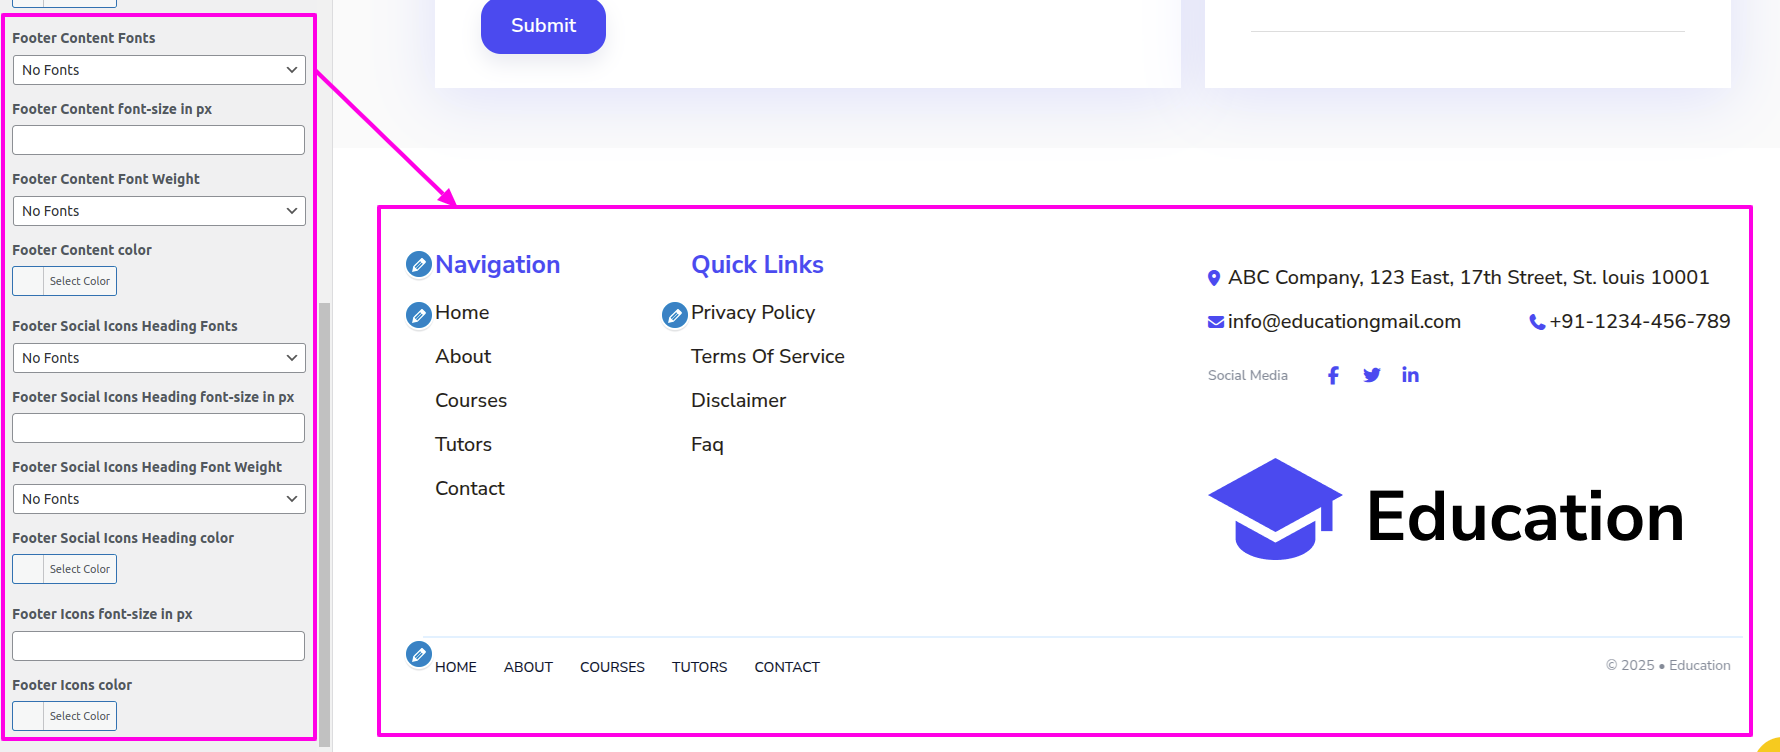
Task: Expand the Footer Content Fonts dropdown
Action: click(159, 70)
